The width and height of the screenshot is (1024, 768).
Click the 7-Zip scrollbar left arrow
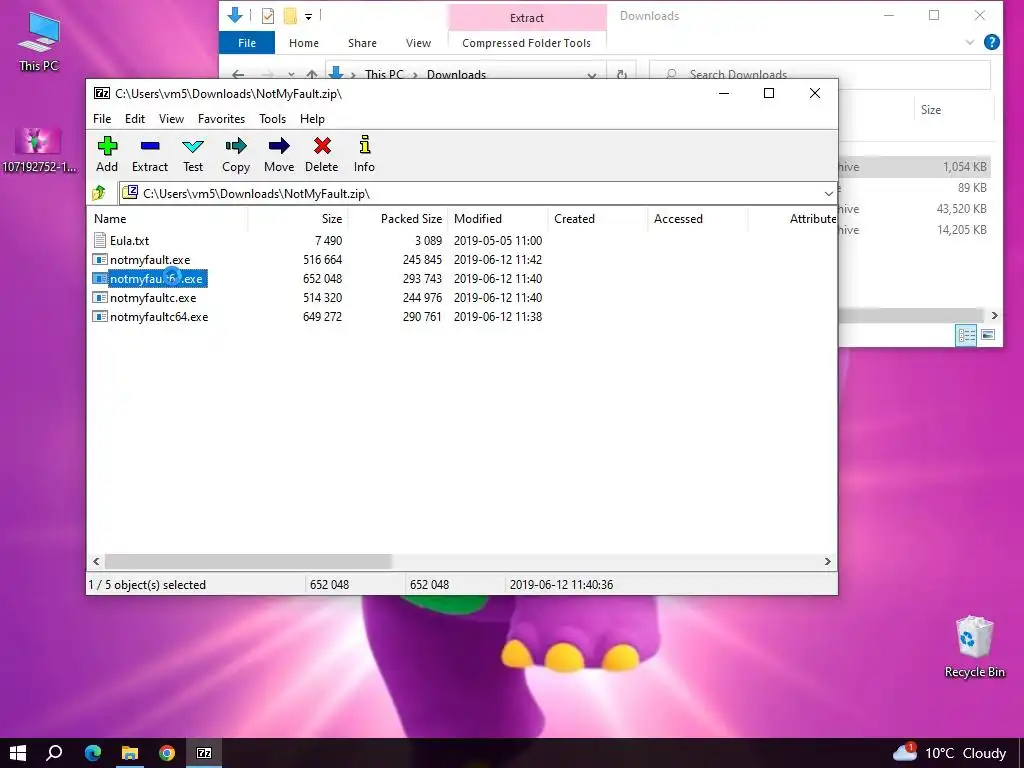click(x=97, y=562)
